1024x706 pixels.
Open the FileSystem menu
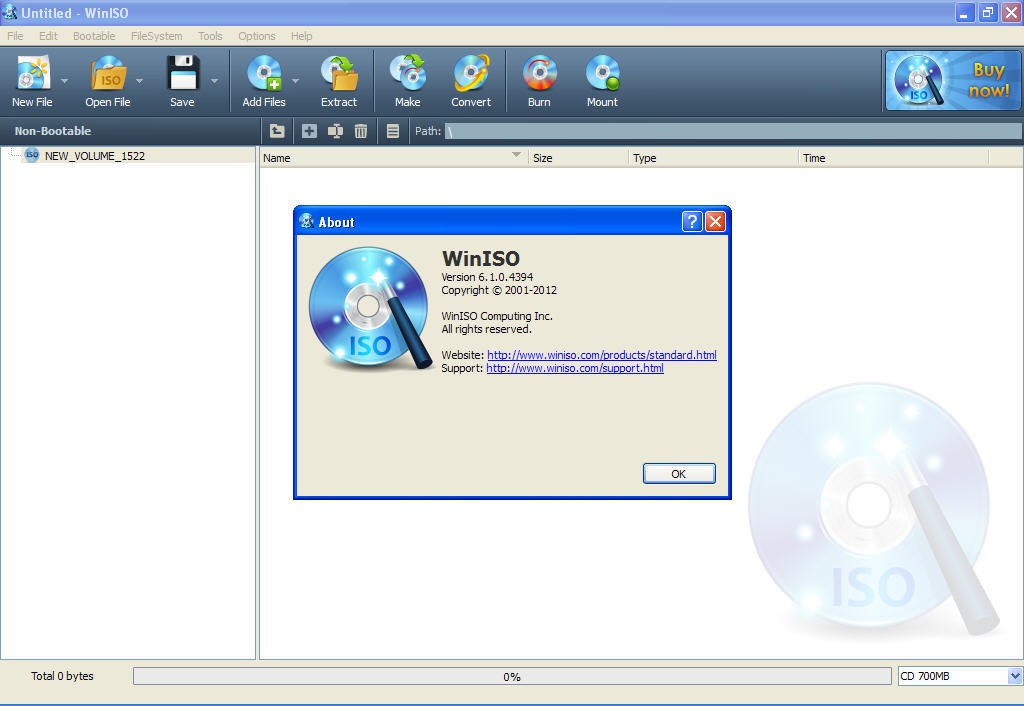click(x=156, y=36)
